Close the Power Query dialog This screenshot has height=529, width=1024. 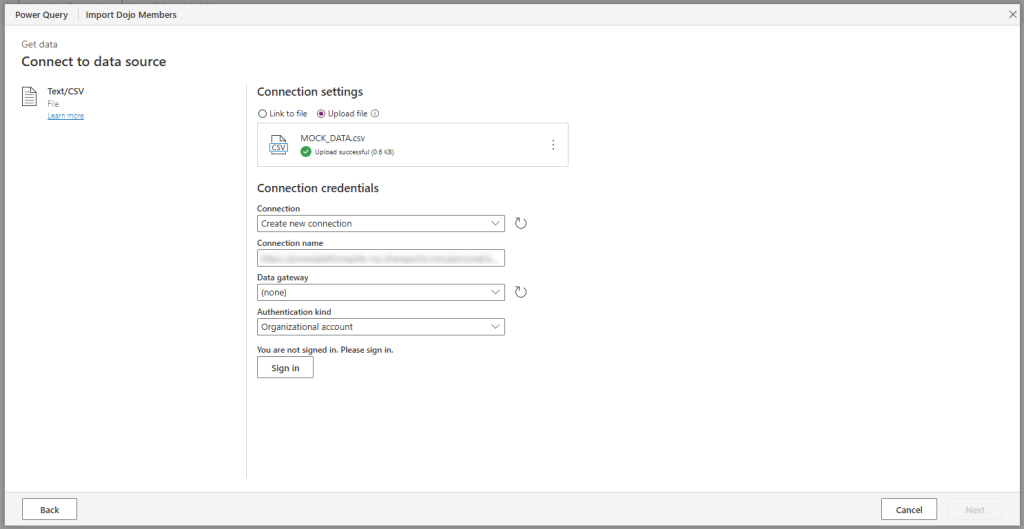pos(1012,15)
